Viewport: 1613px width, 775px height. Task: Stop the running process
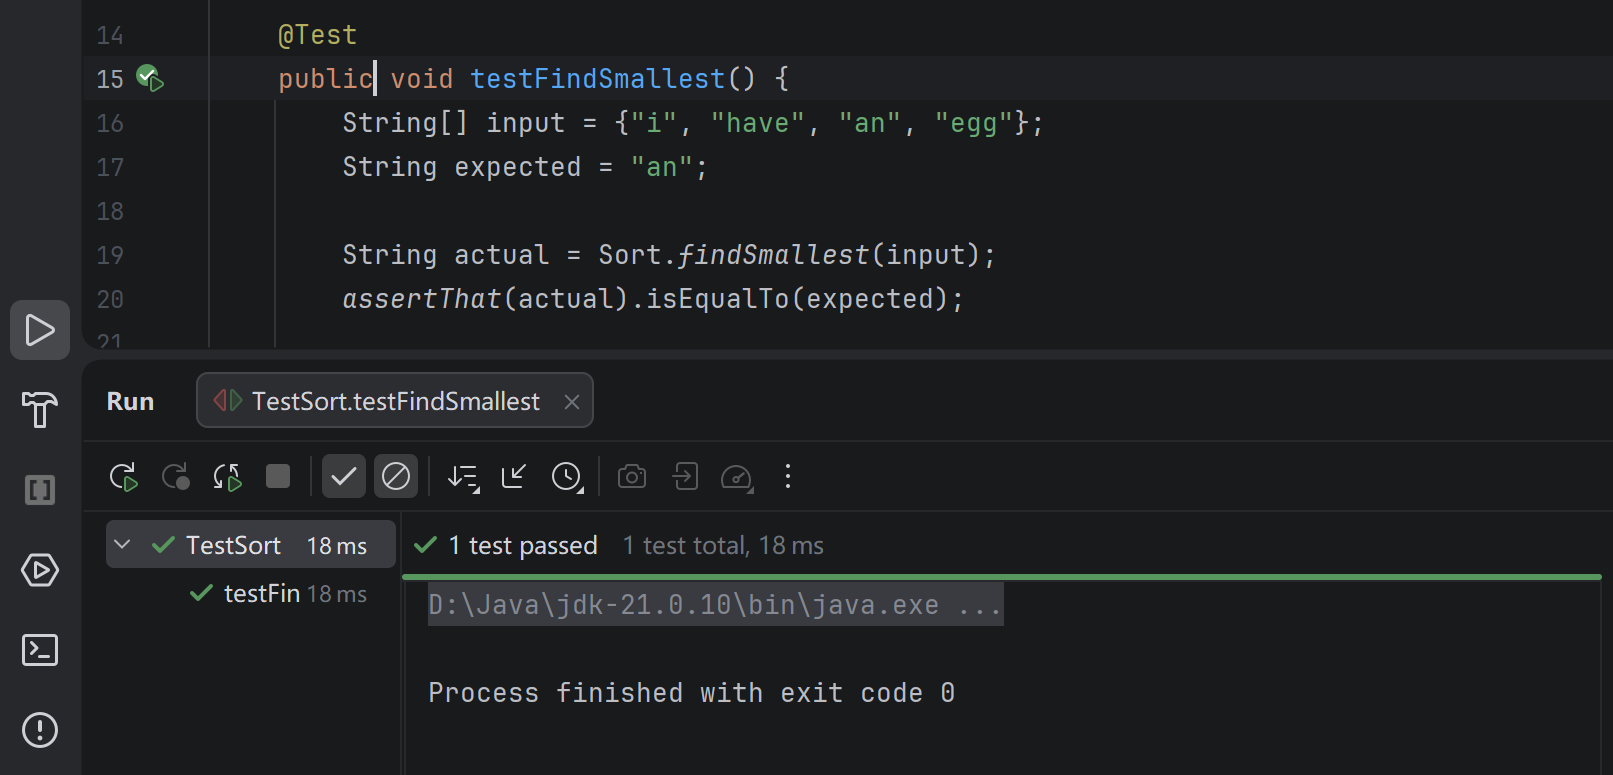click(x=278, y=476)
